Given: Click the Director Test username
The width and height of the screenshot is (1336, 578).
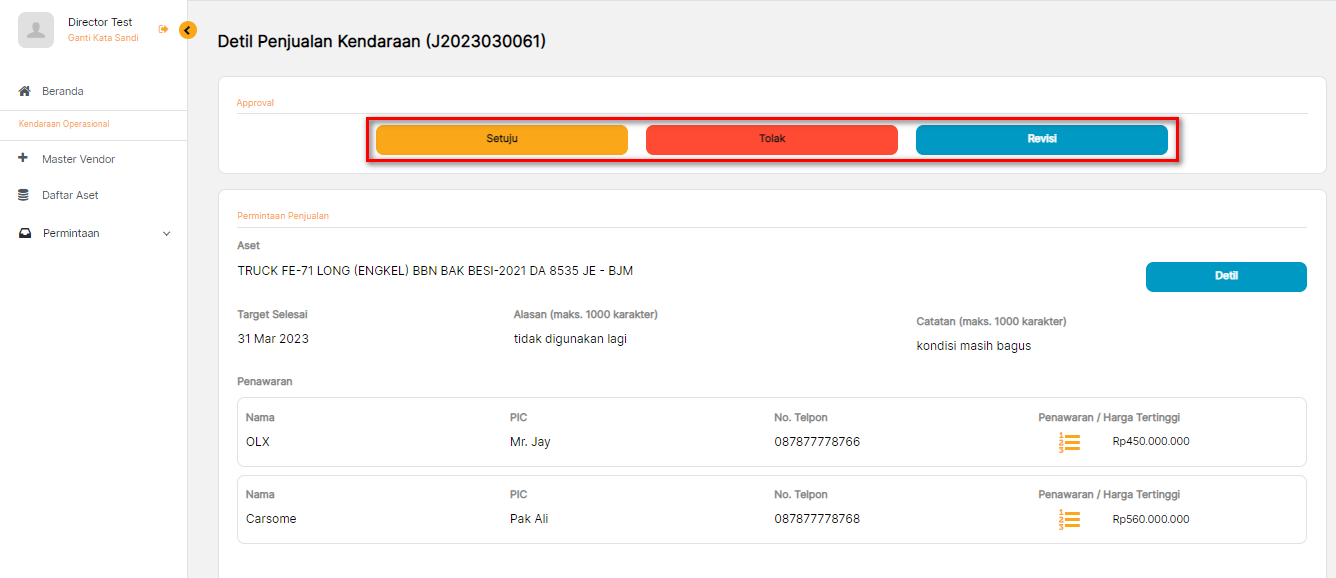Looking at the screenshot, I should click(x=100, y=22).
